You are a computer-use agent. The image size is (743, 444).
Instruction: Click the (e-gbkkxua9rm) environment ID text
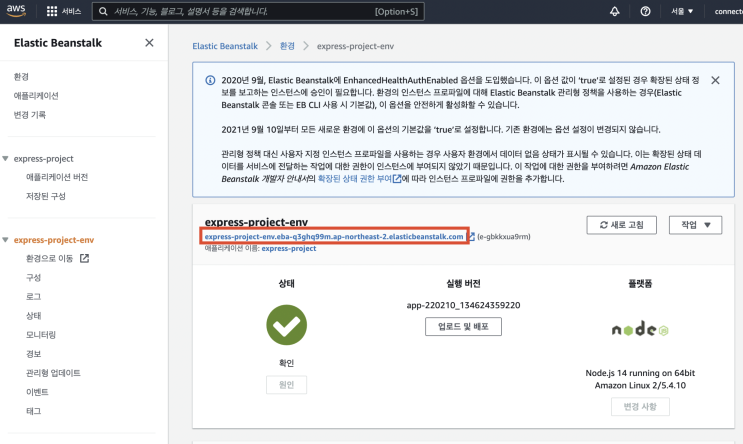tap(504, 236)
